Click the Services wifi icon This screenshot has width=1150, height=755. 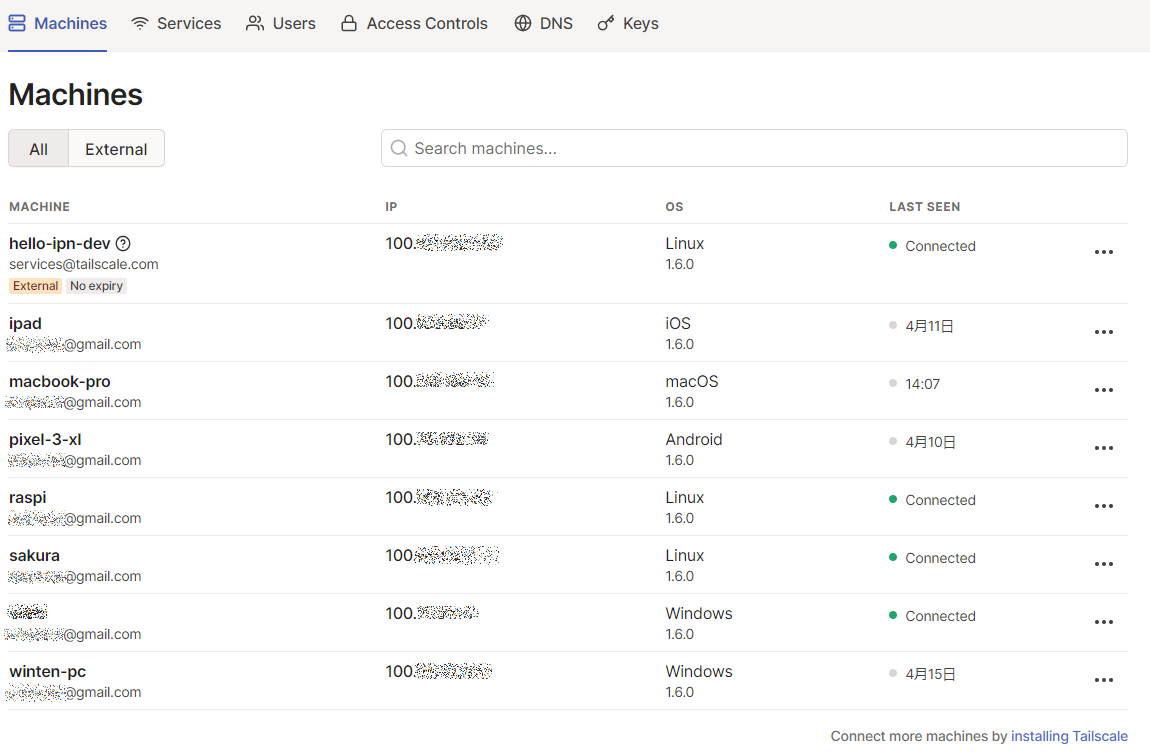[139, 23]
